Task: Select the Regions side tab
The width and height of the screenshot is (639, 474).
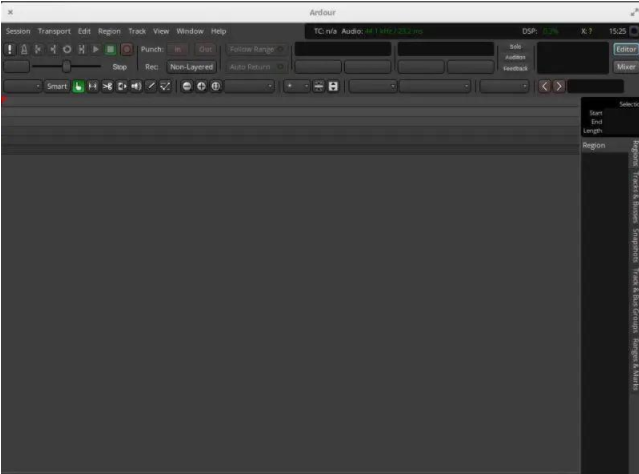Action: click(635, 153)
